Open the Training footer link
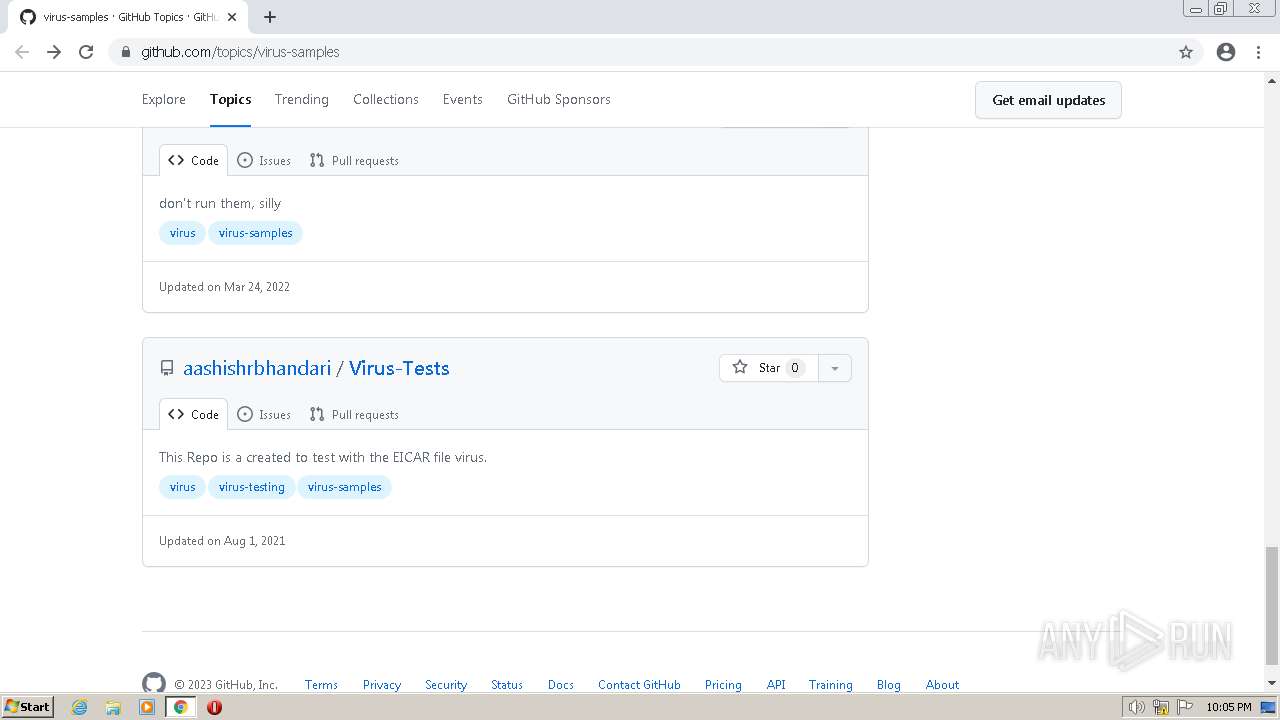 pyautogui.click(x=831, y=685)
